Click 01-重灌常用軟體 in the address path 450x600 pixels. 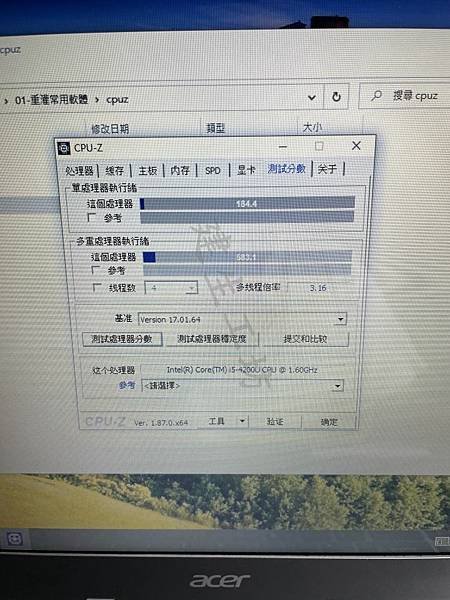(x=51, y=100)
